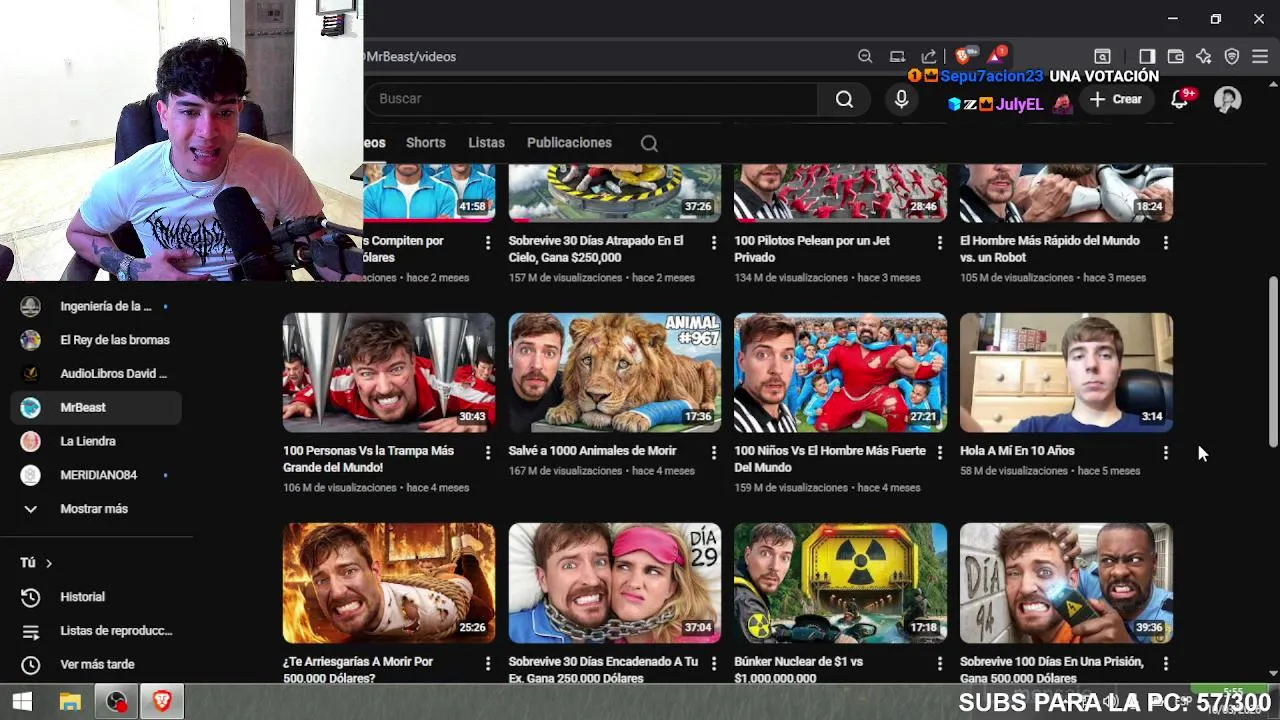Open Listas de reproducción sidebar icon
The width and height of the screenshot is (1280, 720).
pyautogui.click(x=31, y=631)
